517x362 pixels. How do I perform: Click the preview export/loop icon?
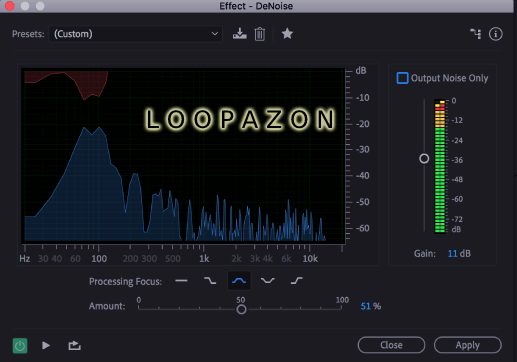coord(74,345)
